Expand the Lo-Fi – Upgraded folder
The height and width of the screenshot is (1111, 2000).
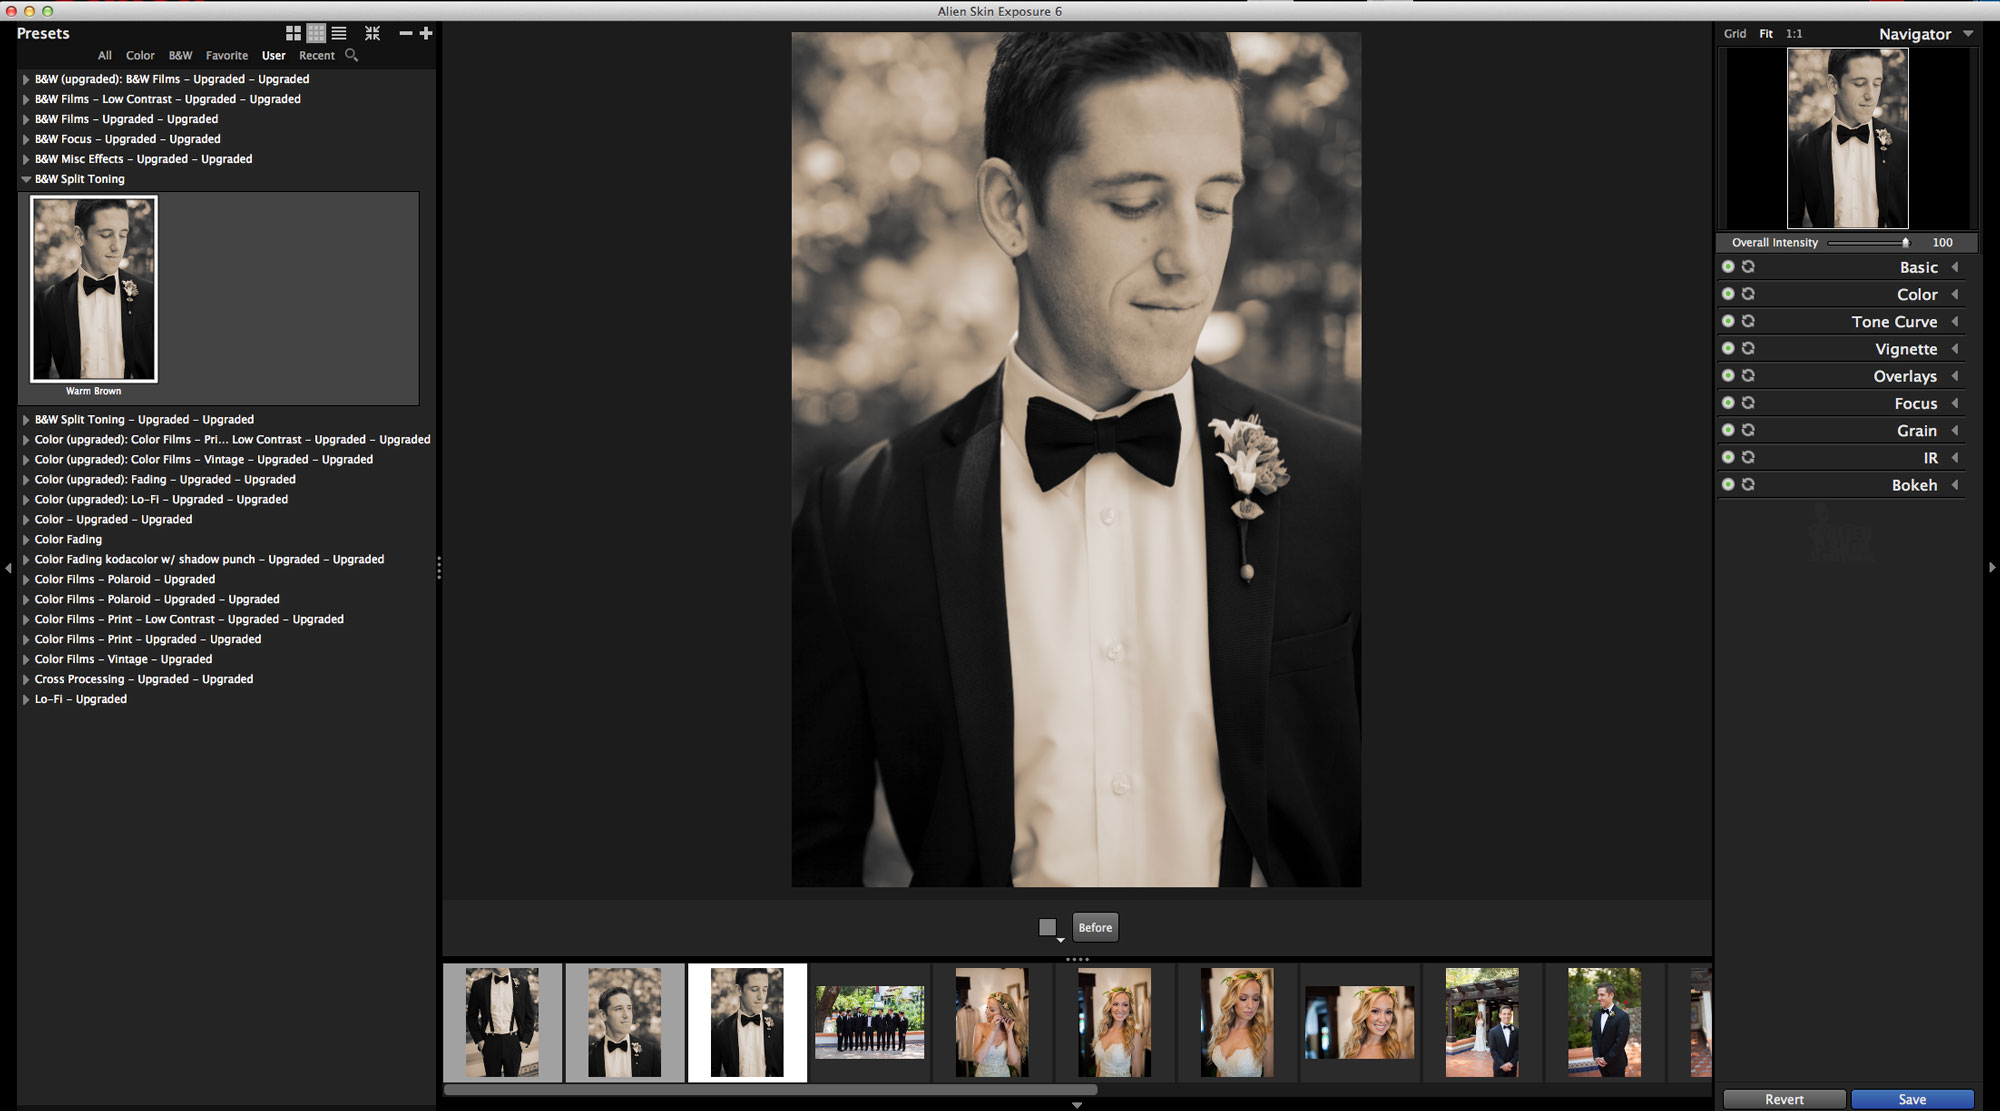(26, 699)
